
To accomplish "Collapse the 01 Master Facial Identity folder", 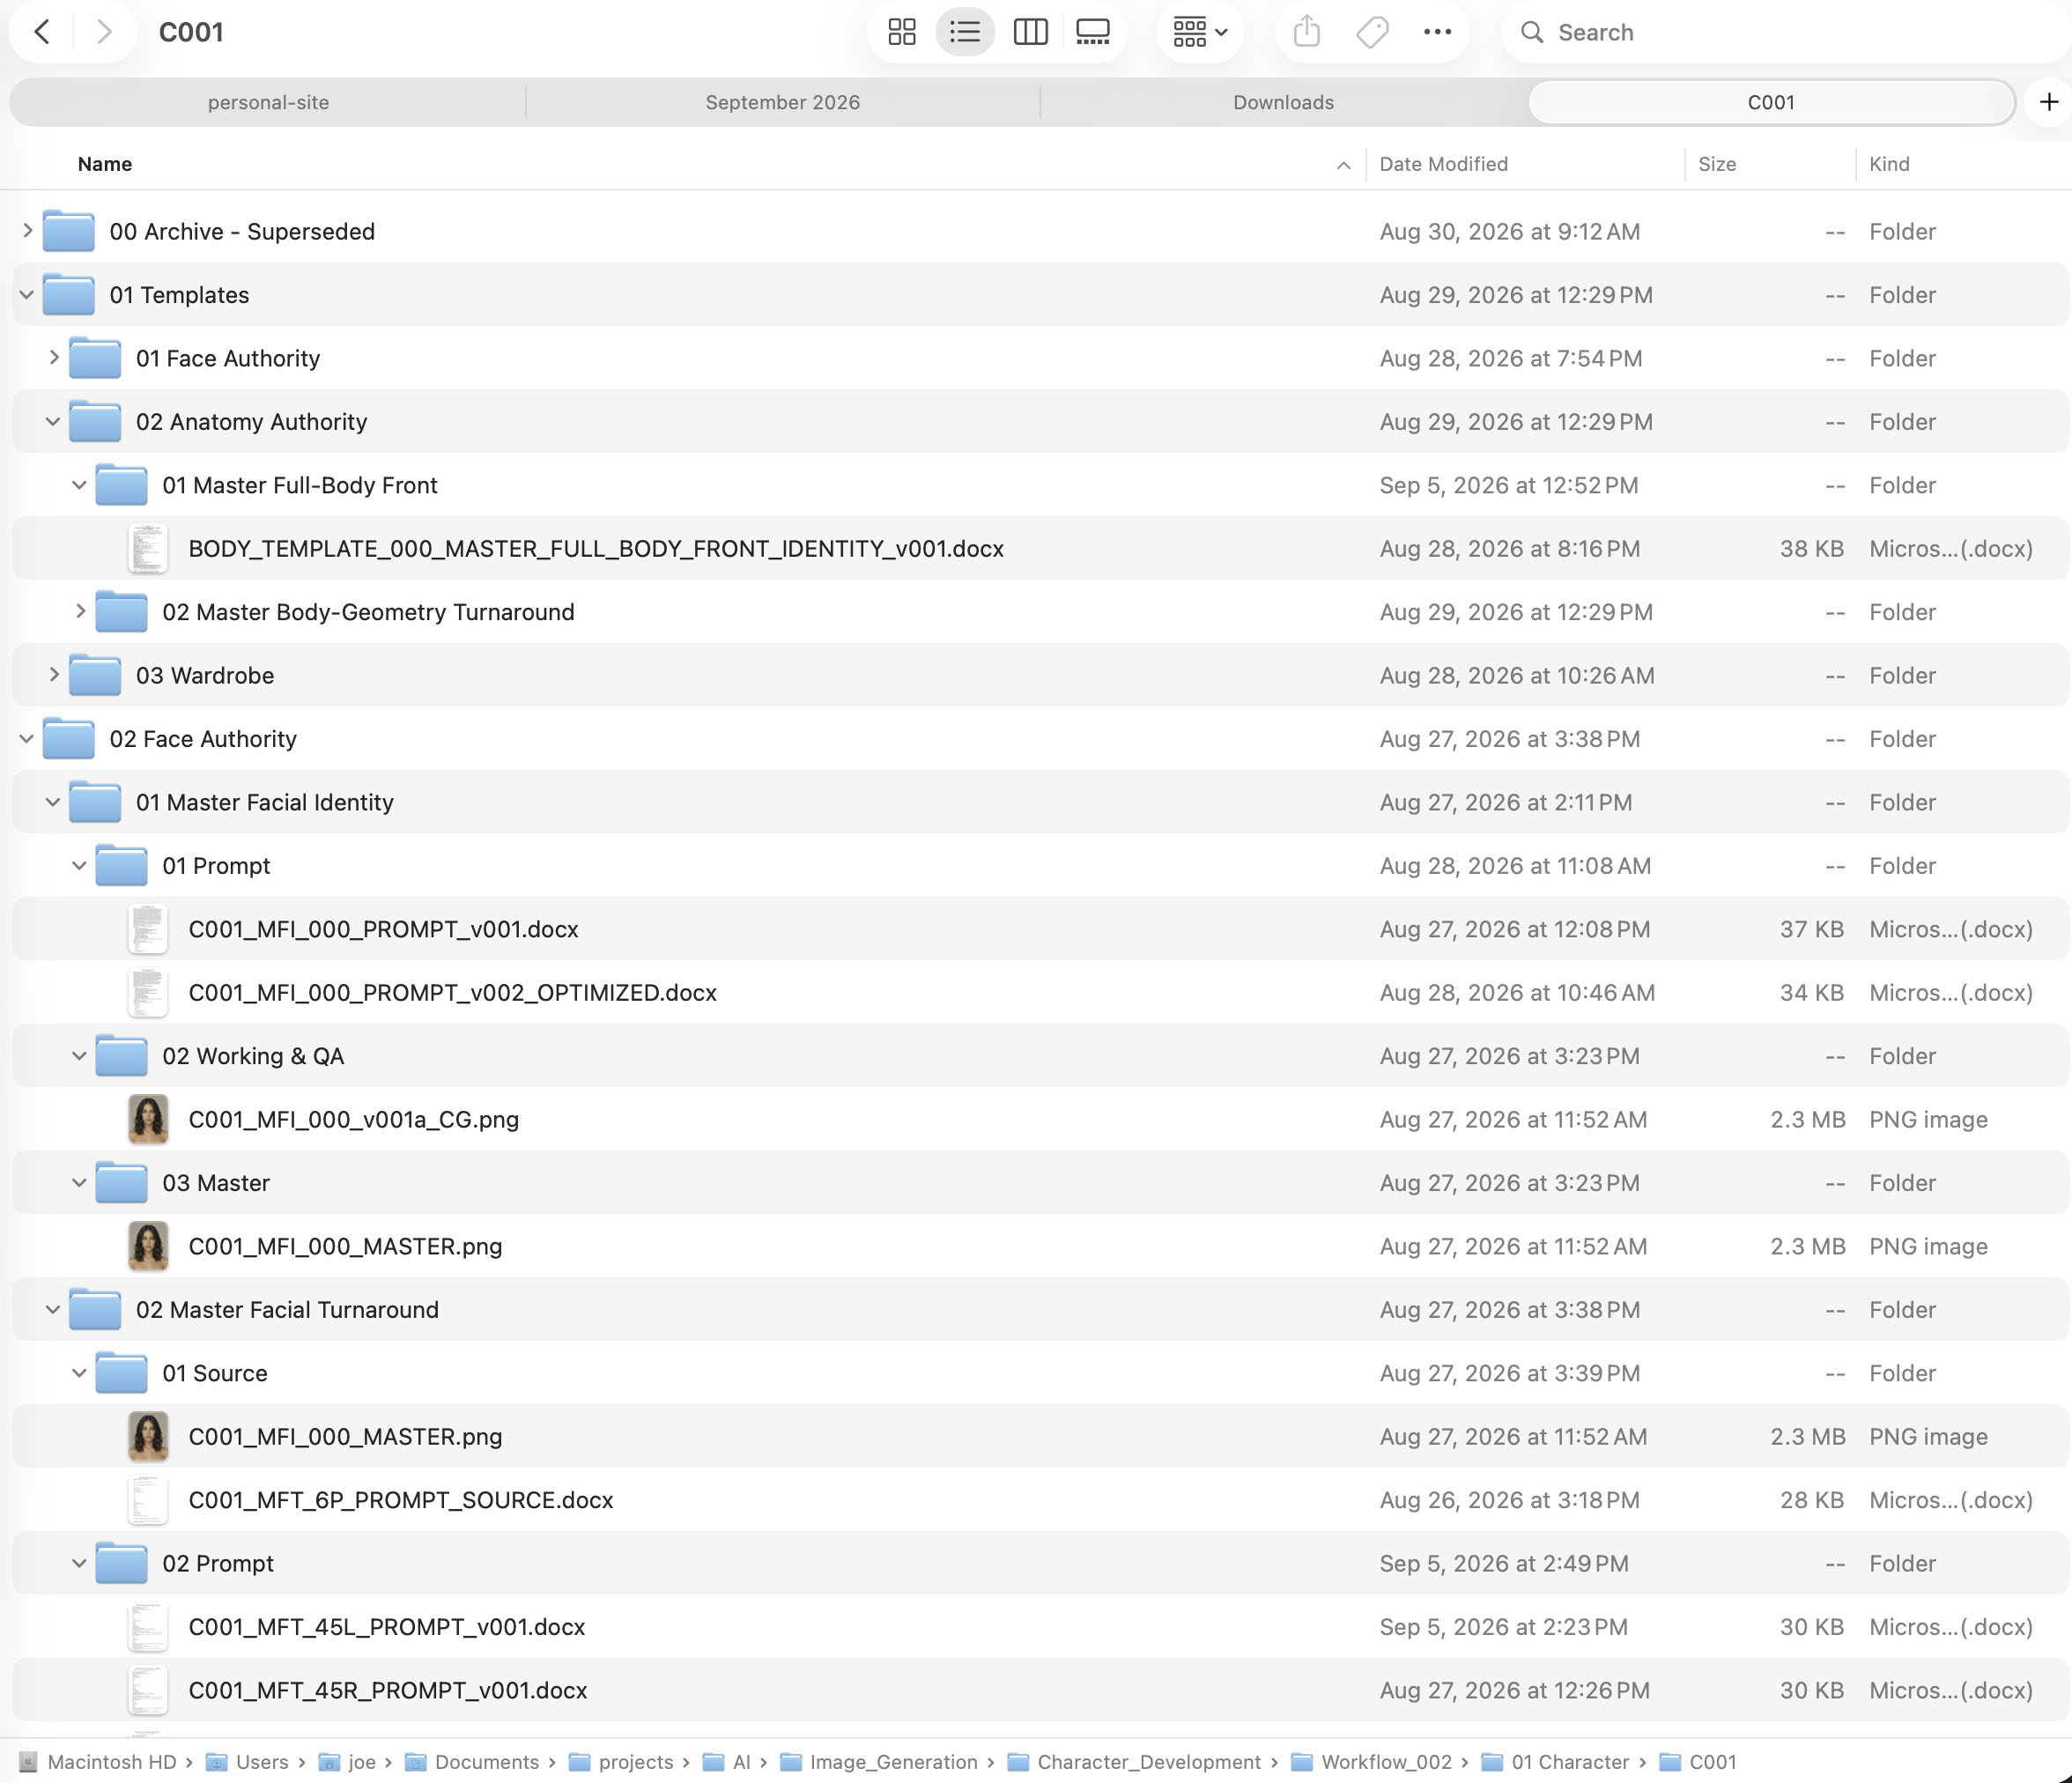I will [54, 802].
